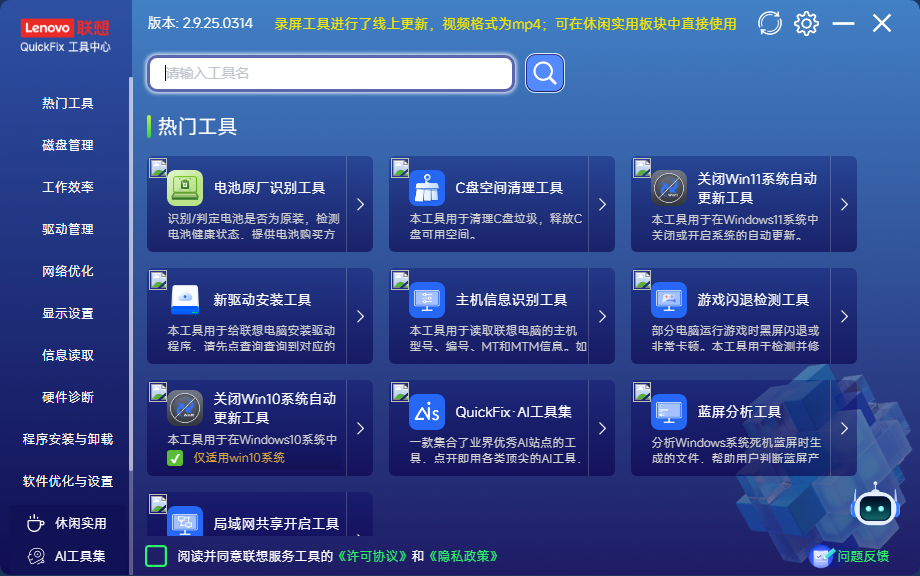Click the 热门工具 section heading
Screen dimensions: 920x576
[x=197, y=127]
